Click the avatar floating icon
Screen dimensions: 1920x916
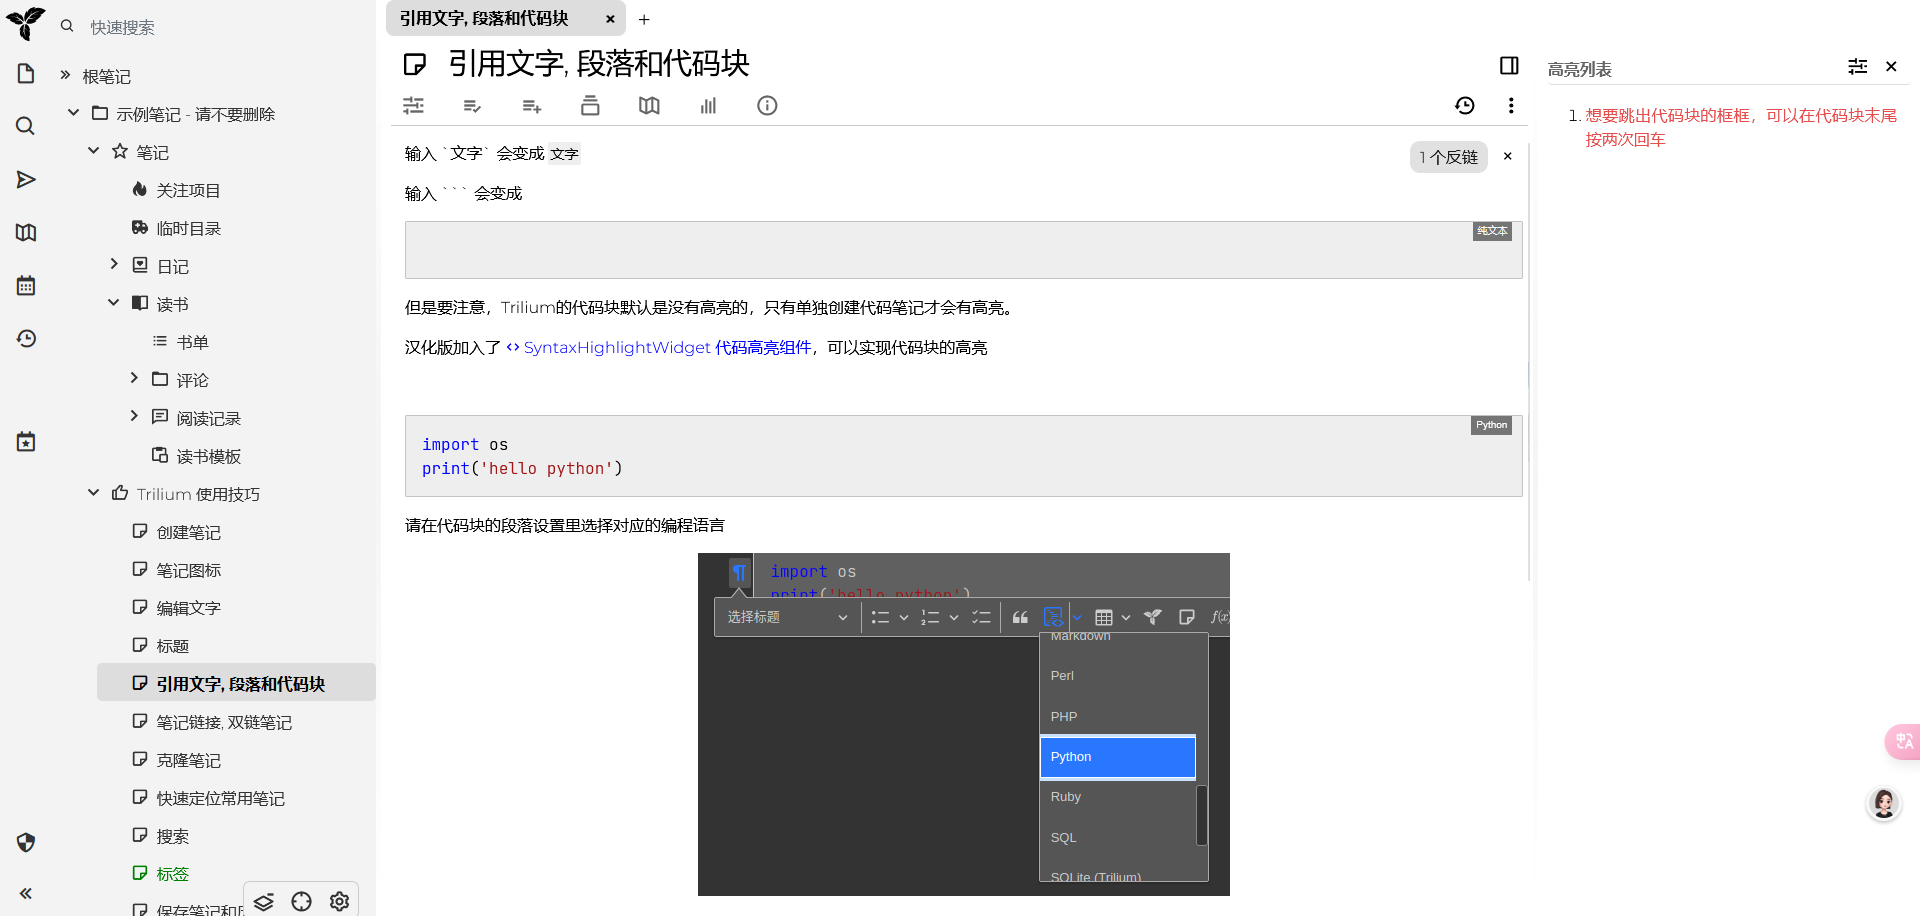point(1884,803)
